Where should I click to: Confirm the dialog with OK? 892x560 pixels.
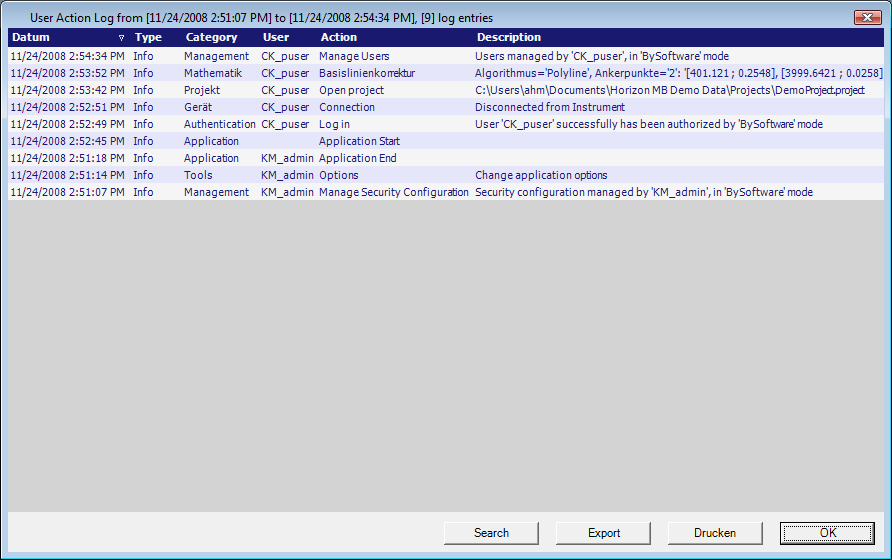827,533
